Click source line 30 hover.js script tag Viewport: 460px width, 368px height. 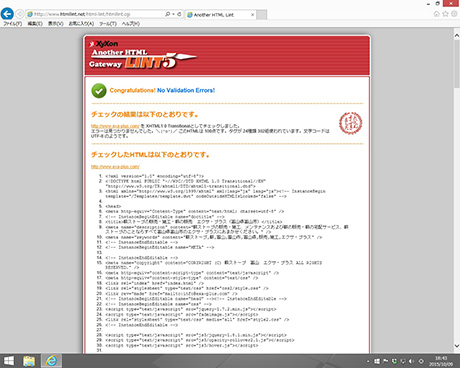pos(182,346)
